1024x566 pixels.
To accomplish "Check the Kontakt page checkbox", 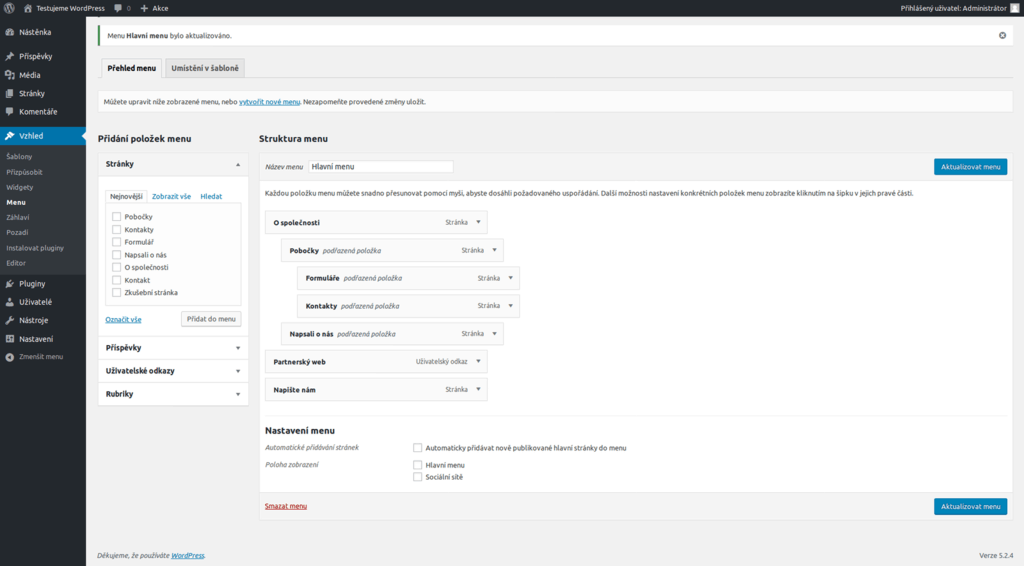I will [116, 280].
